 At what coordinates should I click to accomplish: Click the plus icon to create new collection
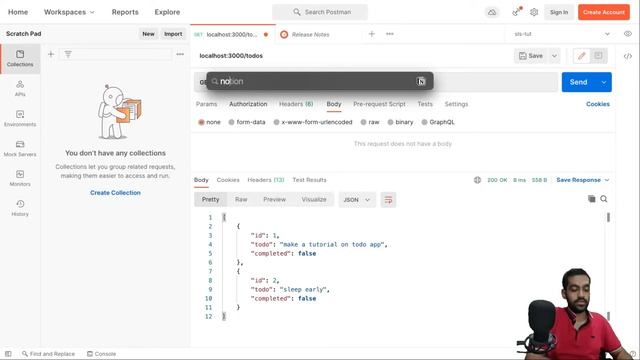(51, 54)
